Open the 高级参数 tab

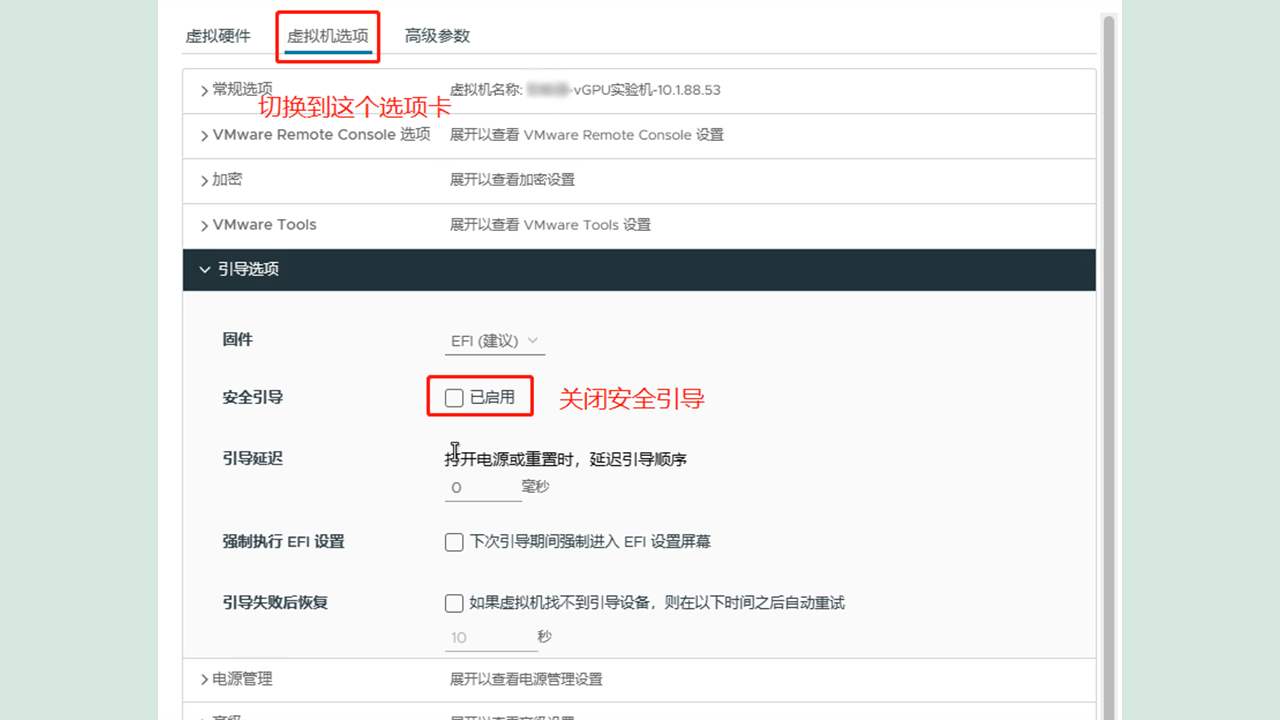click(437, 36)
